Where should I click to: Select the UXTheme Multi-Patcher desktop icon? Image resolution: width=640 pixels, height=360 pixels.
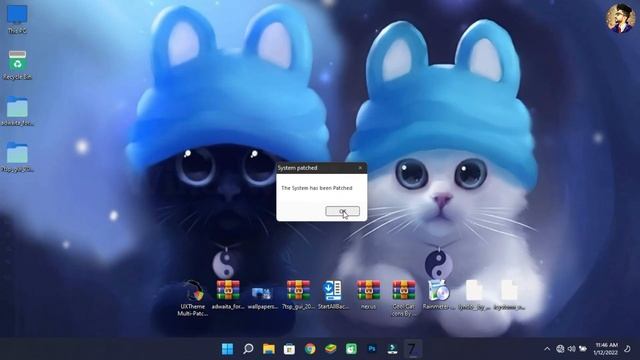coord(193,298)
